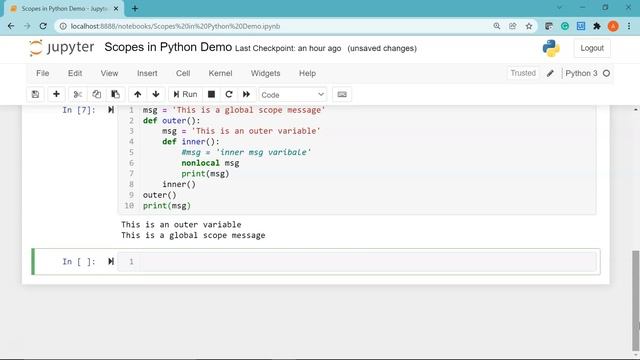Run the empty cell with its run icon
The image size is (640, 360).
[111, 261]
